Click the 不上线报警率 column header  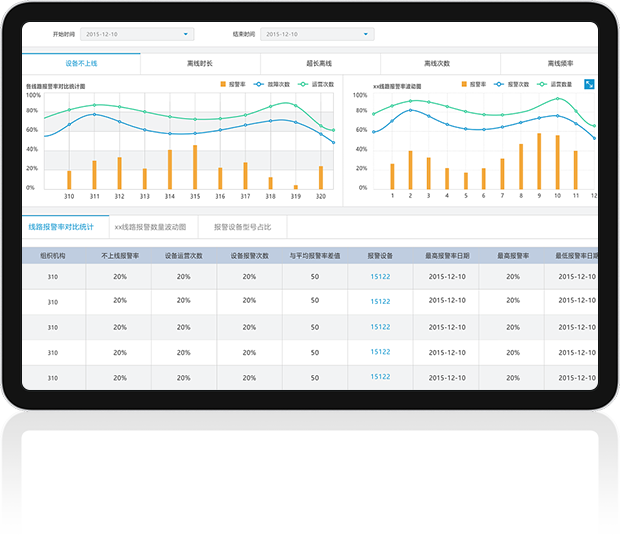pos(119,256)
